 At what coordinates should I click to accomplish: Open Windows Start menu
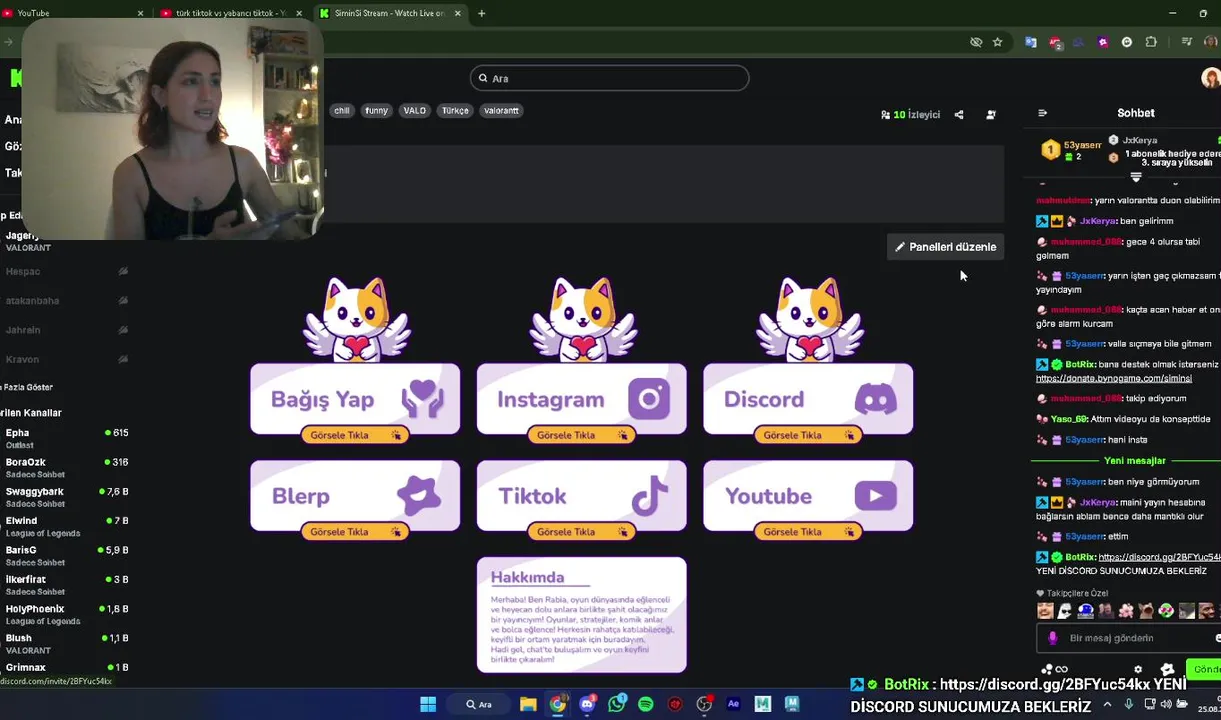pyautogui.click(x=428, y=705)
